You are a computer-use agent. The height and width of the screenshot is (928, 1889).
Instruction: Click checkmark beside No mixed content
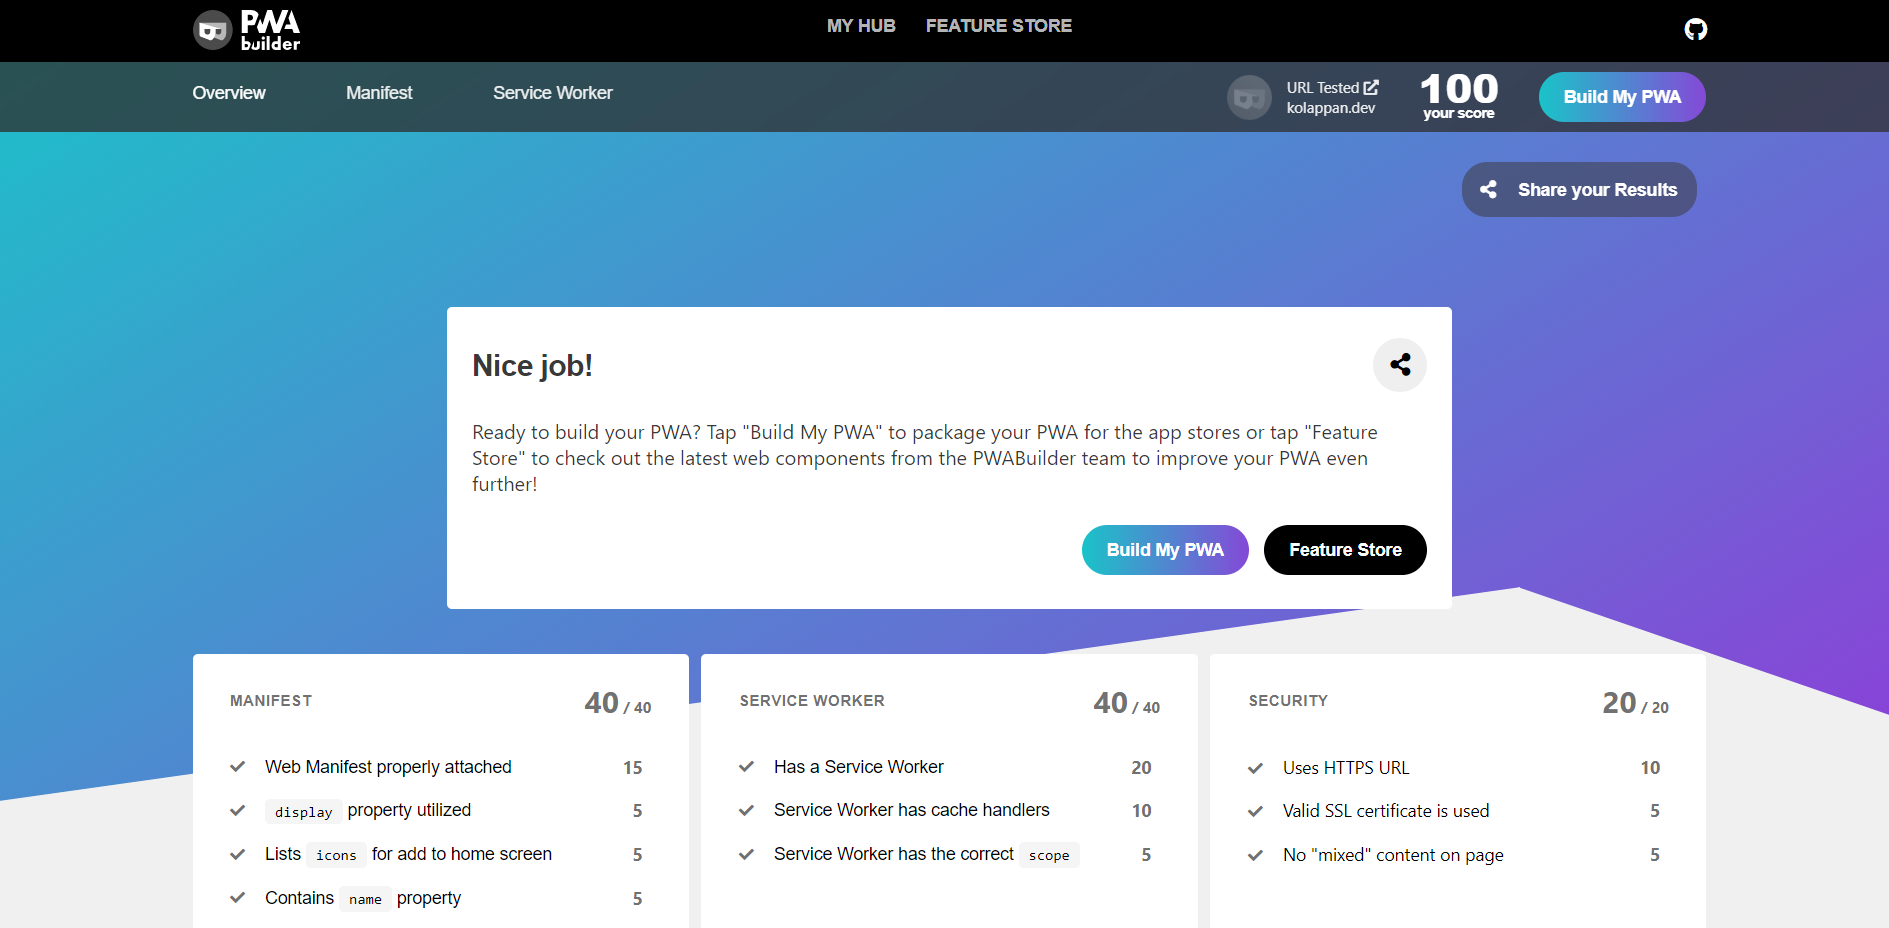point(1255,855)
